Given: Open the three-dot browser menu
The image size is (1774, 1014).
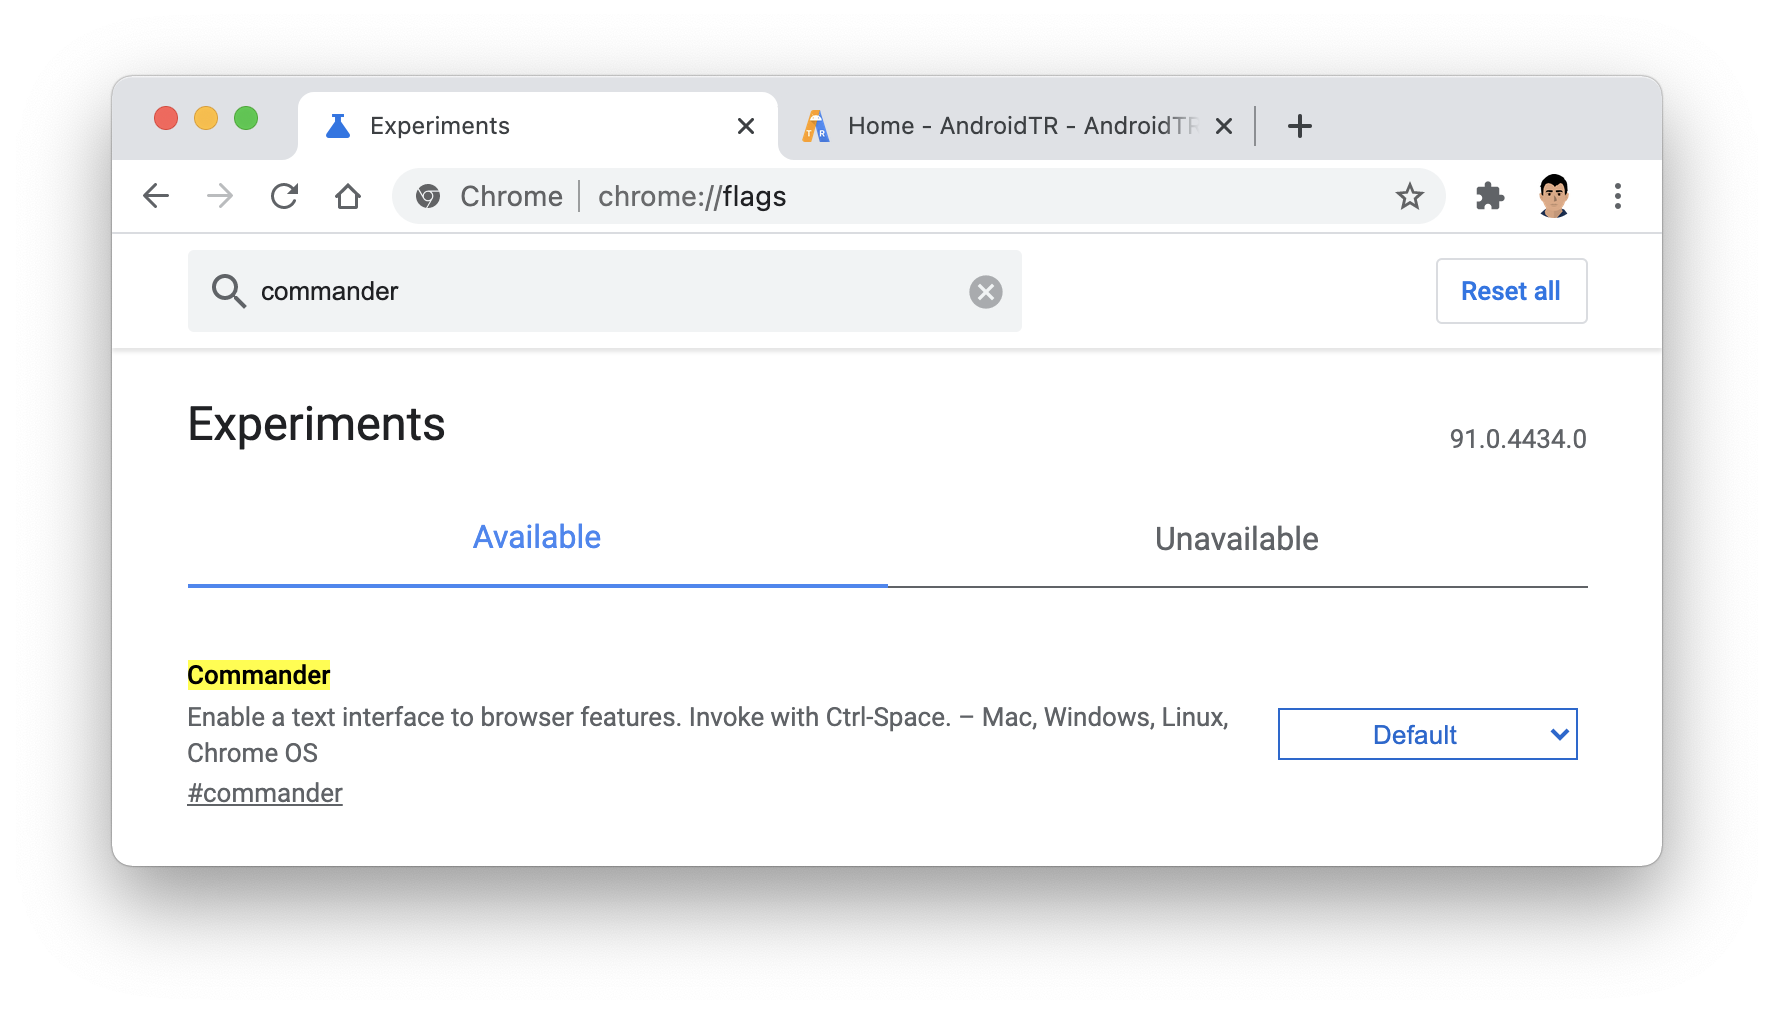Looking at the screenshot, I should coord(1618,196).
